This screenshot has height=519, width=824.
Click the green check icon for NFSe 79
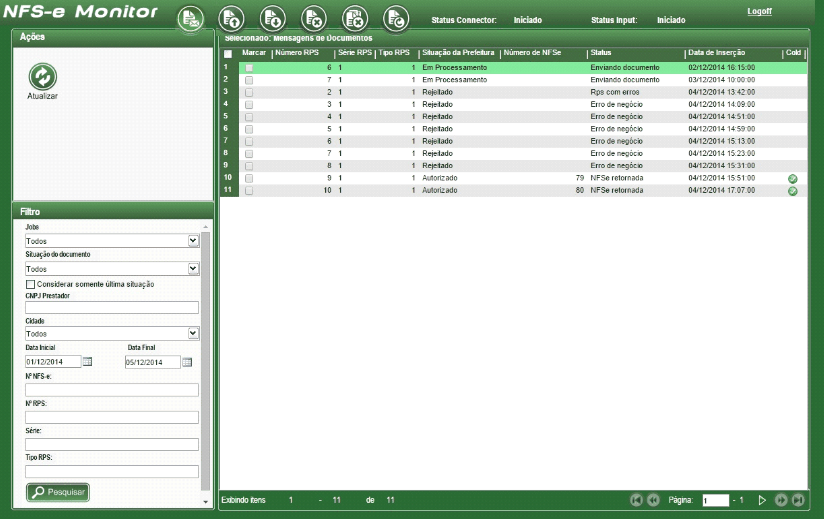tap(792, 179)
